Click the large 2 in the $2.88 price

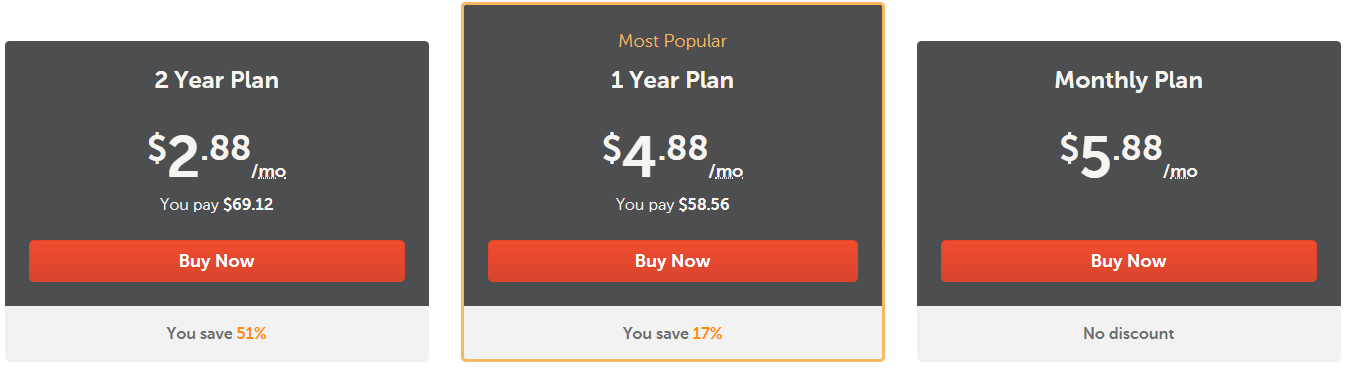point(184,157)
